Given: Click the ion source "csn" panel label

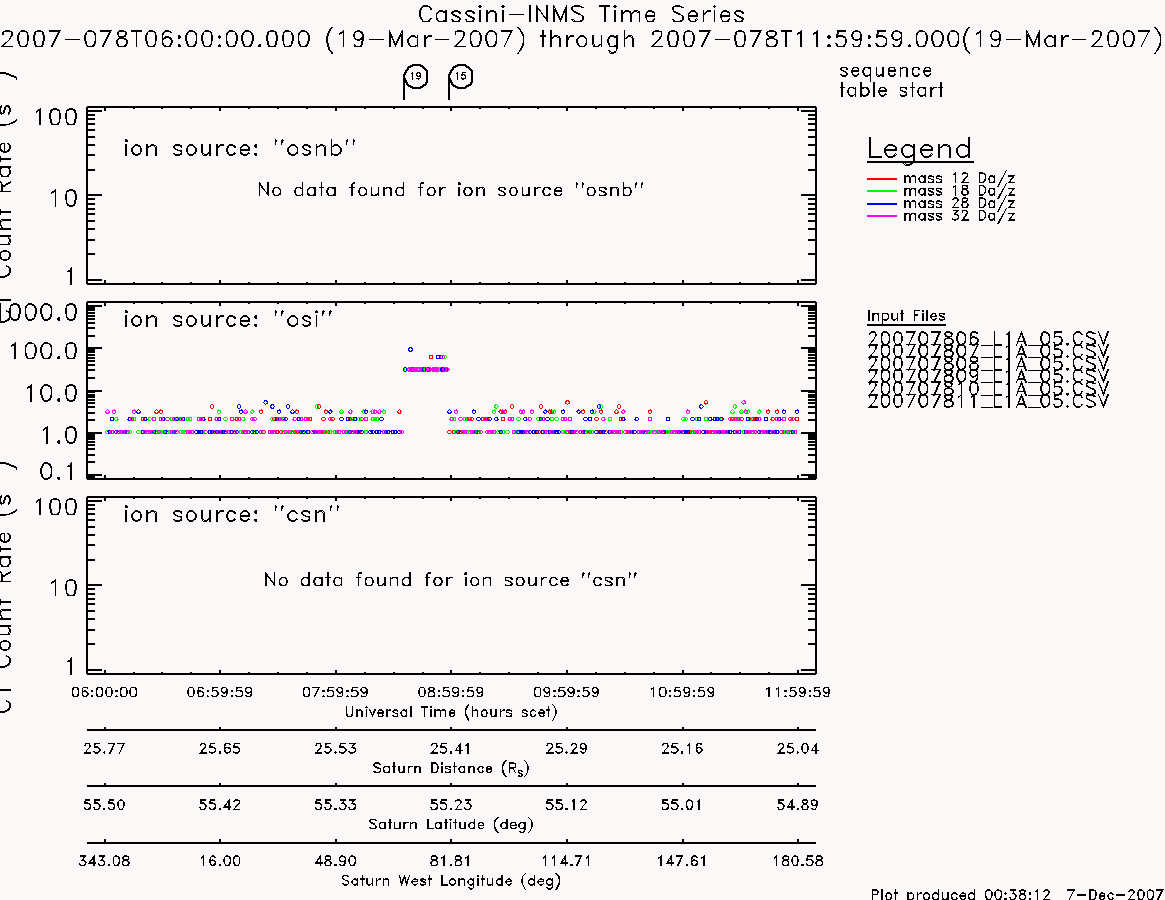Looking at the screenshot, I should pos(231,514).
